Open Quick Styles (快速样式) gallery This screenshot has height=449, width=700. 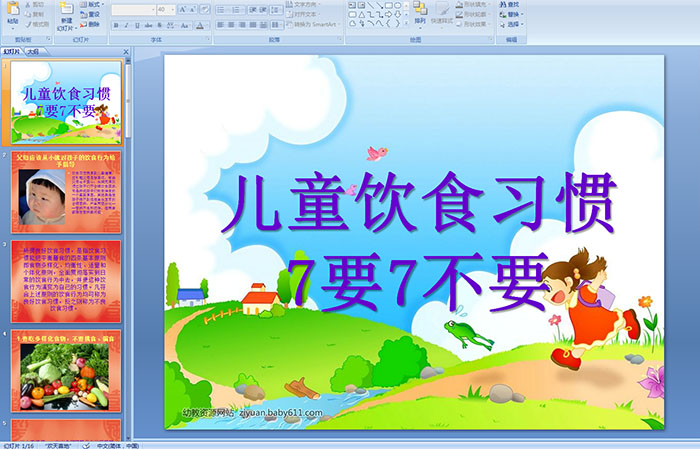coord(442,13)
